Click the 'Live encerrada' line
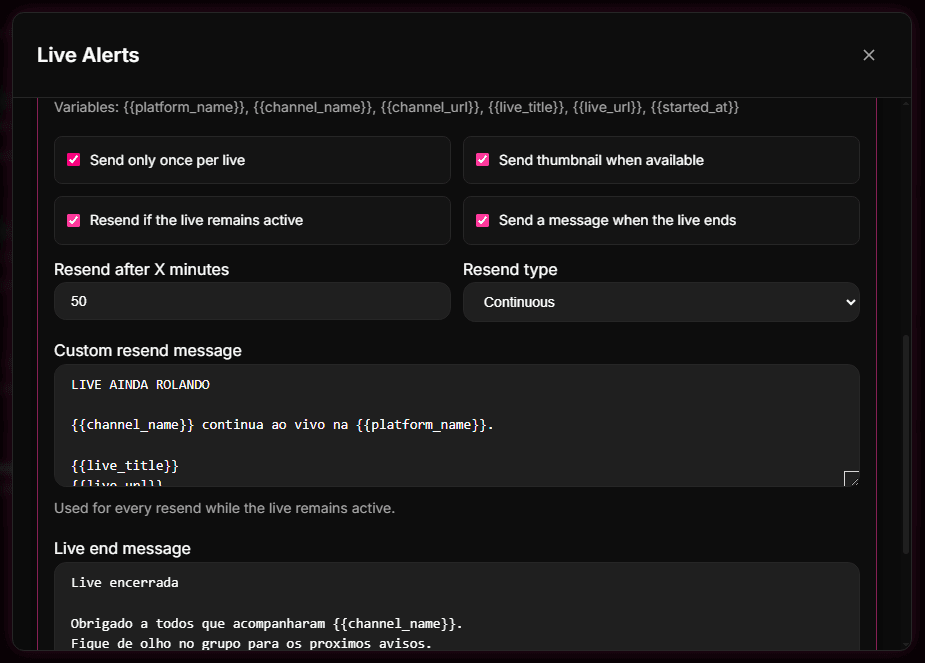The height and width of the screenshot is (663, 925). coord(124,583)
